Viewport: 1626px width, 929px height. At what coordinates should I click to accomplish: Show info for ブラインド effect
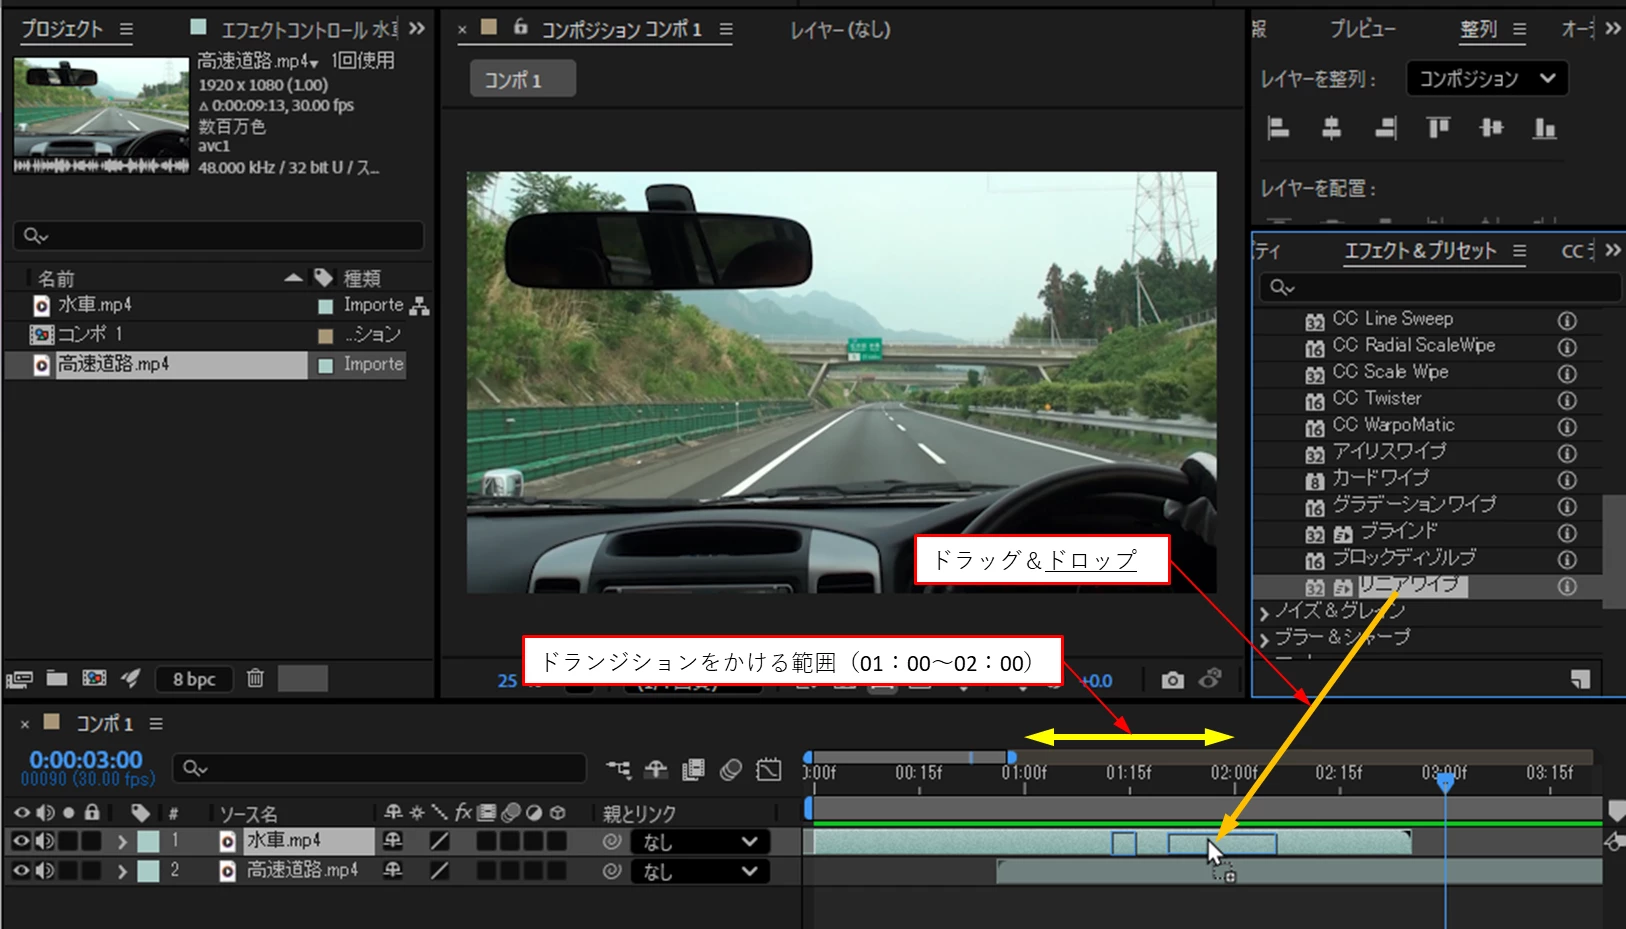(1567, 533)
